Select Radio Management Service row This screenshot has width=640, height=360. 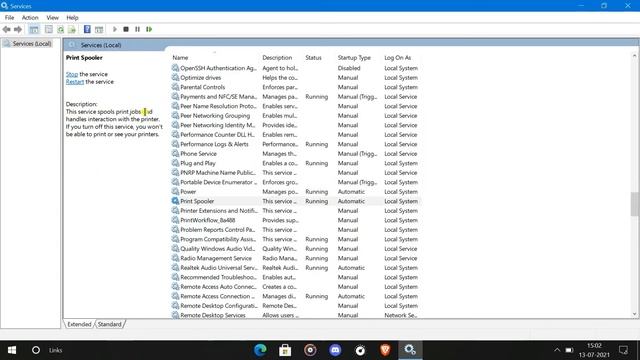point(296,258)
